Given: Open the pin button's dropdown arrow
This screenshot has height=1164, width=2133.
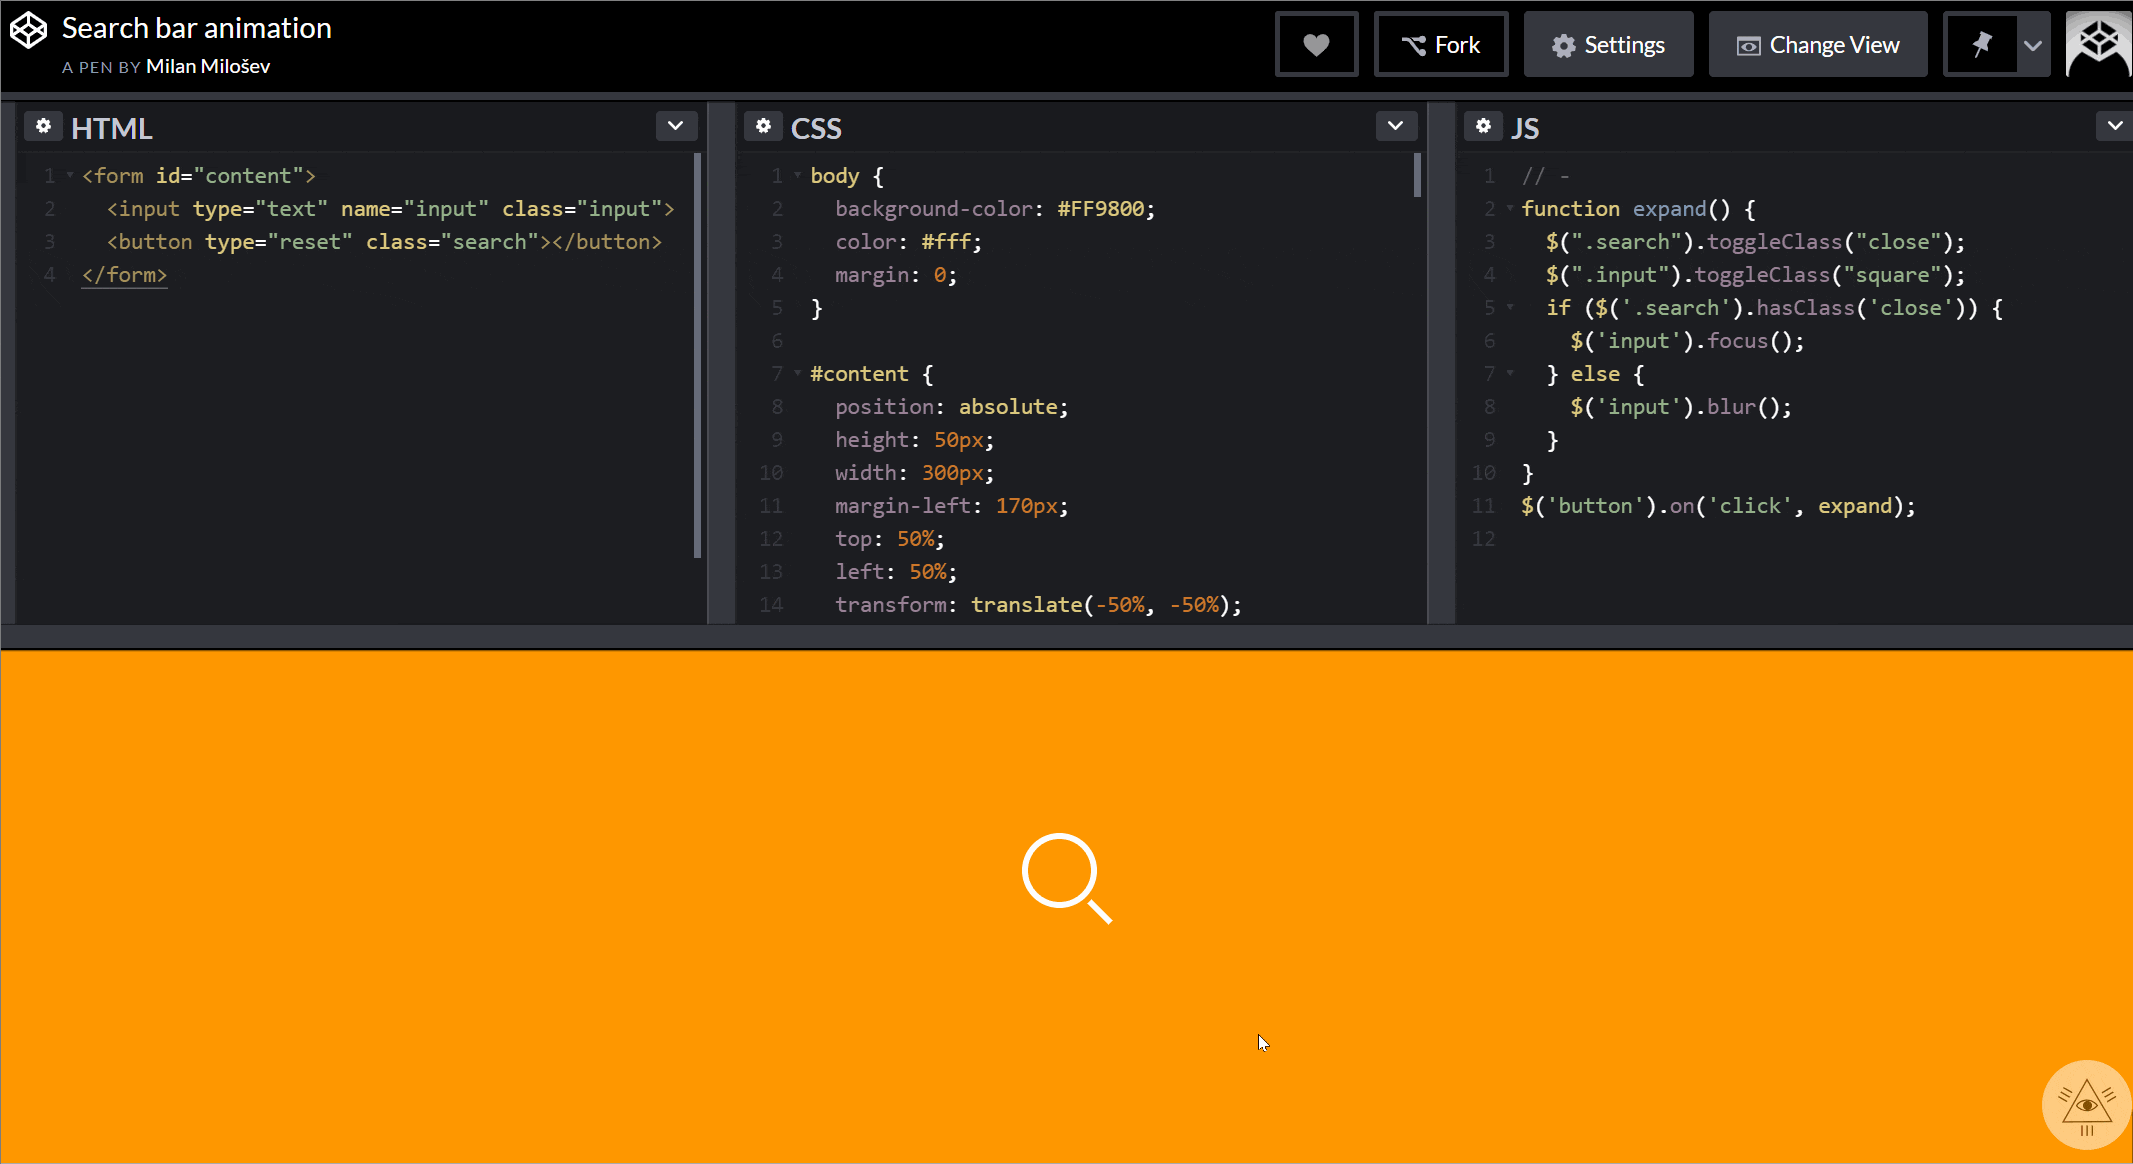Looking at the screenshot, I should coord(2032,45).
